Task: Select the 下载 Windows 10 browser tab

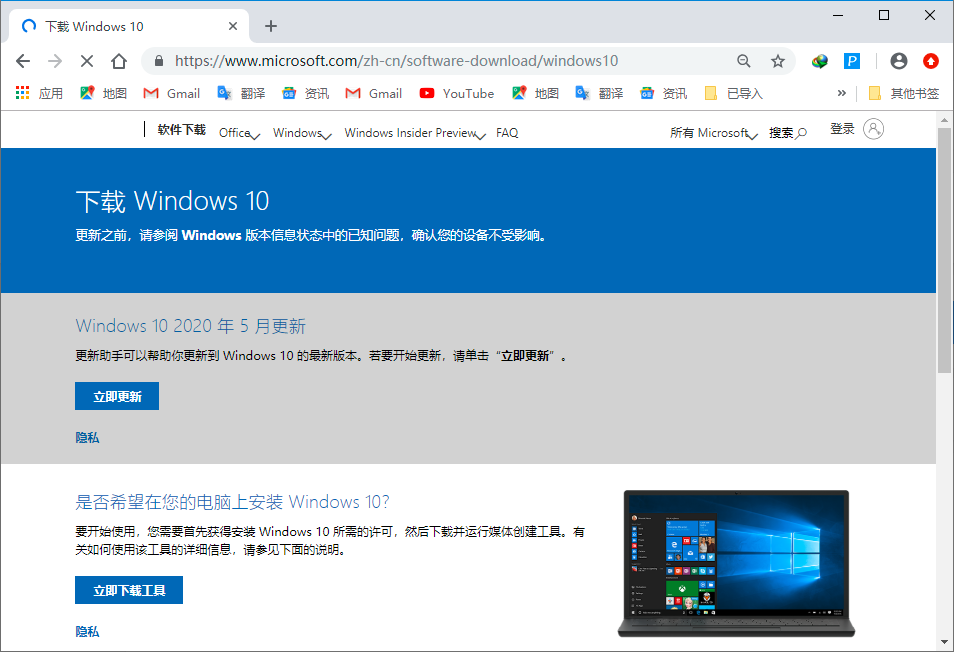Action: tap(129, 26)
